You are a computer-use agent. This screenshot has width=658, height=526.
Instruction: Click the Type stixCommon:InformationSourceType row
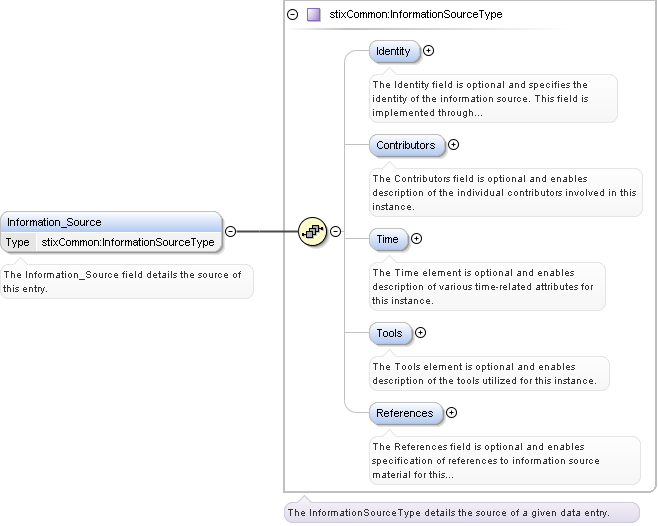pos(110,242)
